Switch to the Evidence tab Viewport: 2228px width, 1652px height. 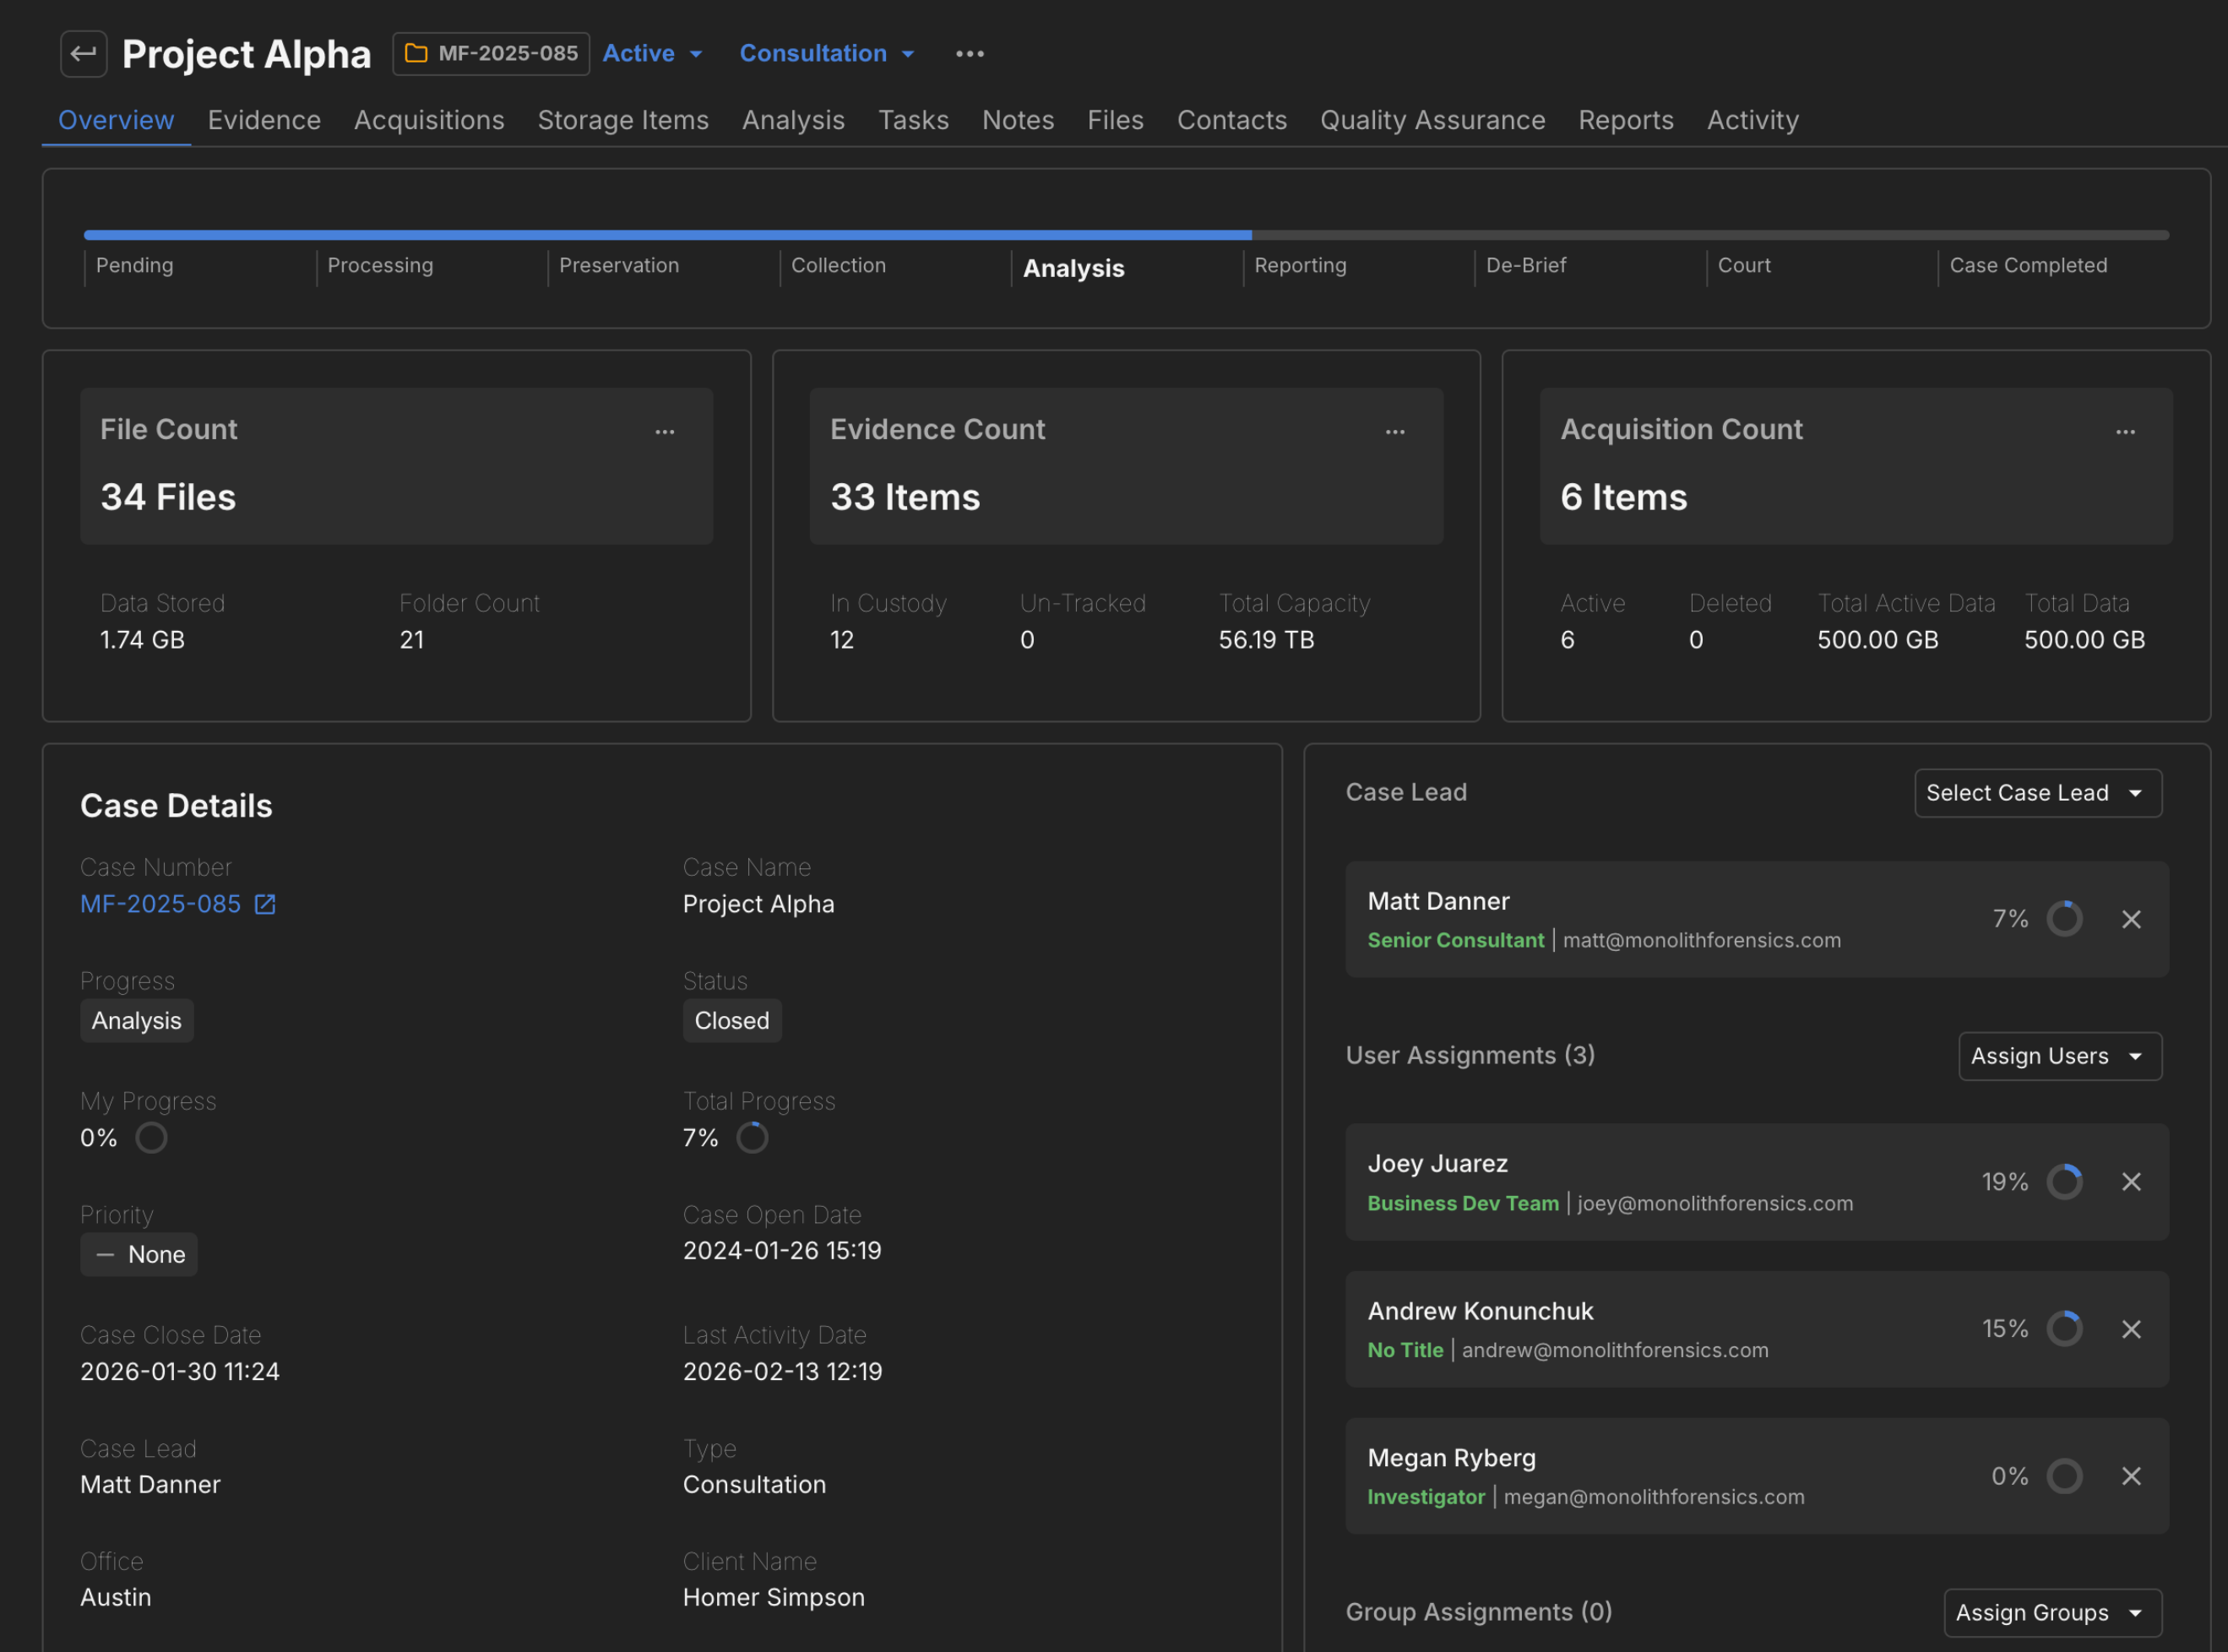[264, 120]
